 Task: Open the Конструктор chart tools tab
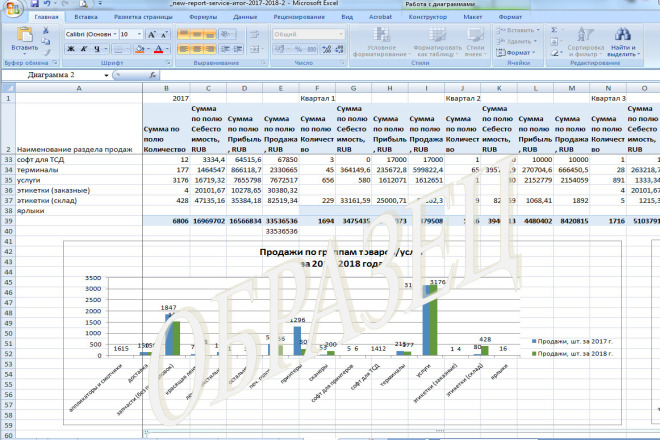[x=426, y=17]
